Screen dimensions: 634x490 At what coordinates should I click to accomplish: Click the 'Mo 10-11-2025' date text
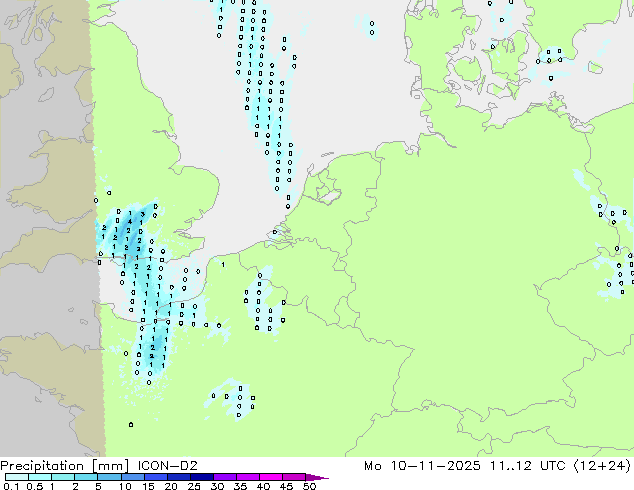[422, 466]
